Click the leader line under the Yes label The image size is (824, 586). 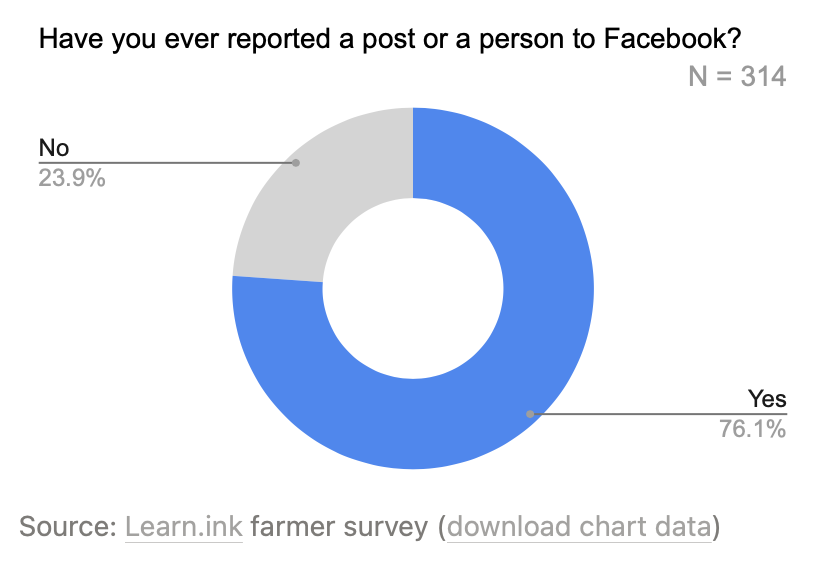[x=660, y=414]
